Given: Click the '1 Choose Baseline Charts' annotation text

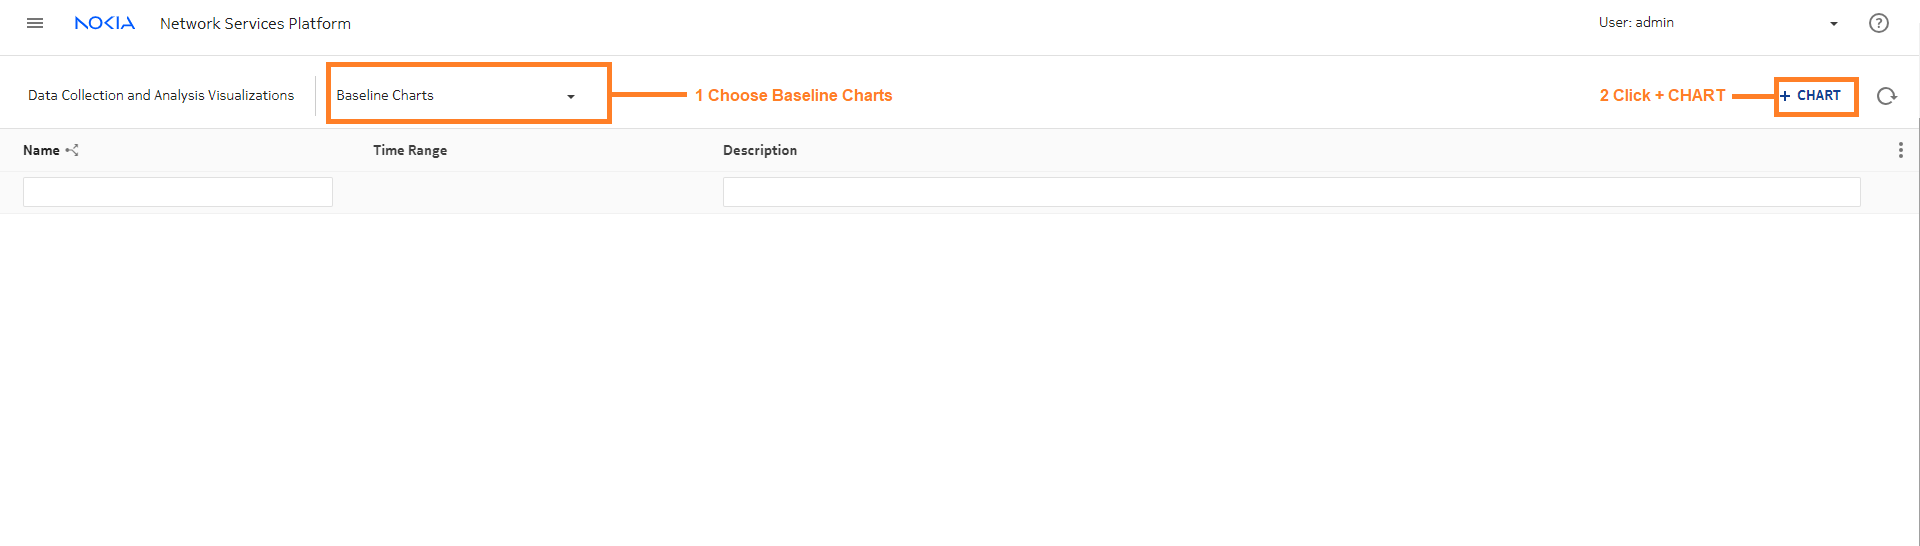Looking at the screenshot, I should 794,95.
